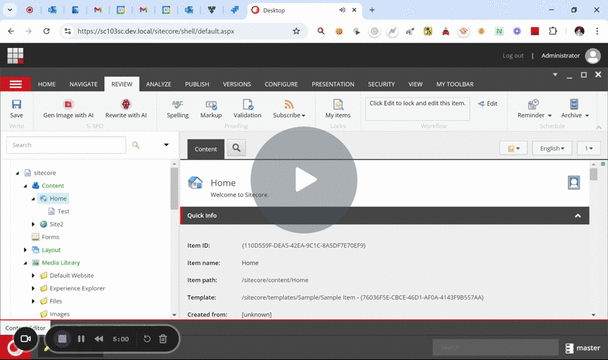Open the red hamburger menu

pos(16,84)
